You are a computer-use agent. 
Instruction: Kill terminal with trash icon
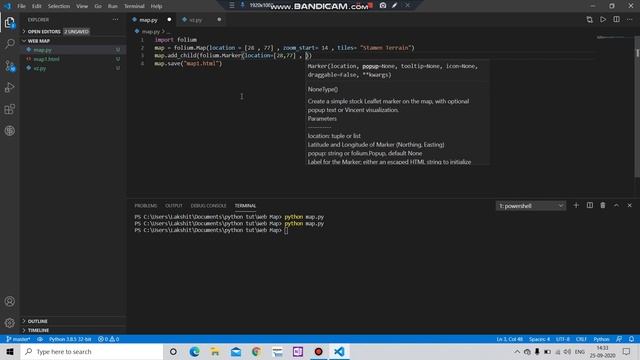[603, 205]
